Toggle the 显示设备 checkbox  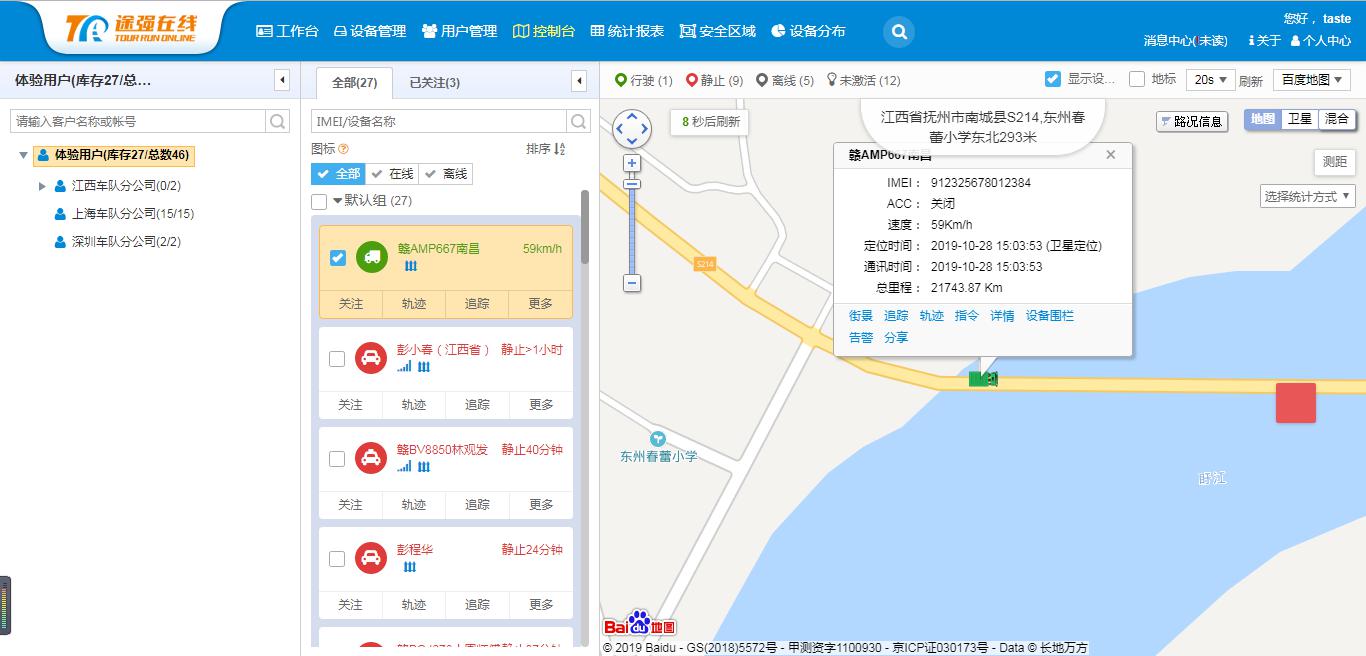coord(1052,79)
